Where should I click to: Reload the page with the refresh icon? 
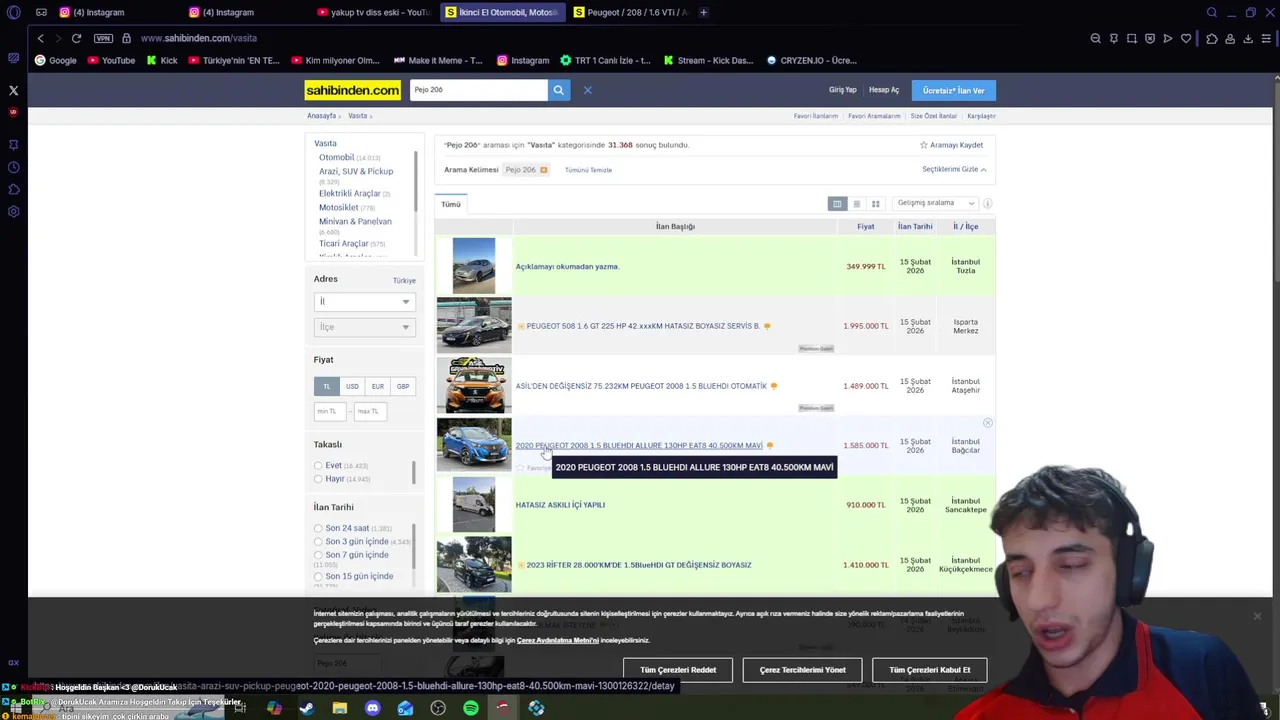(x=76, y=38)
